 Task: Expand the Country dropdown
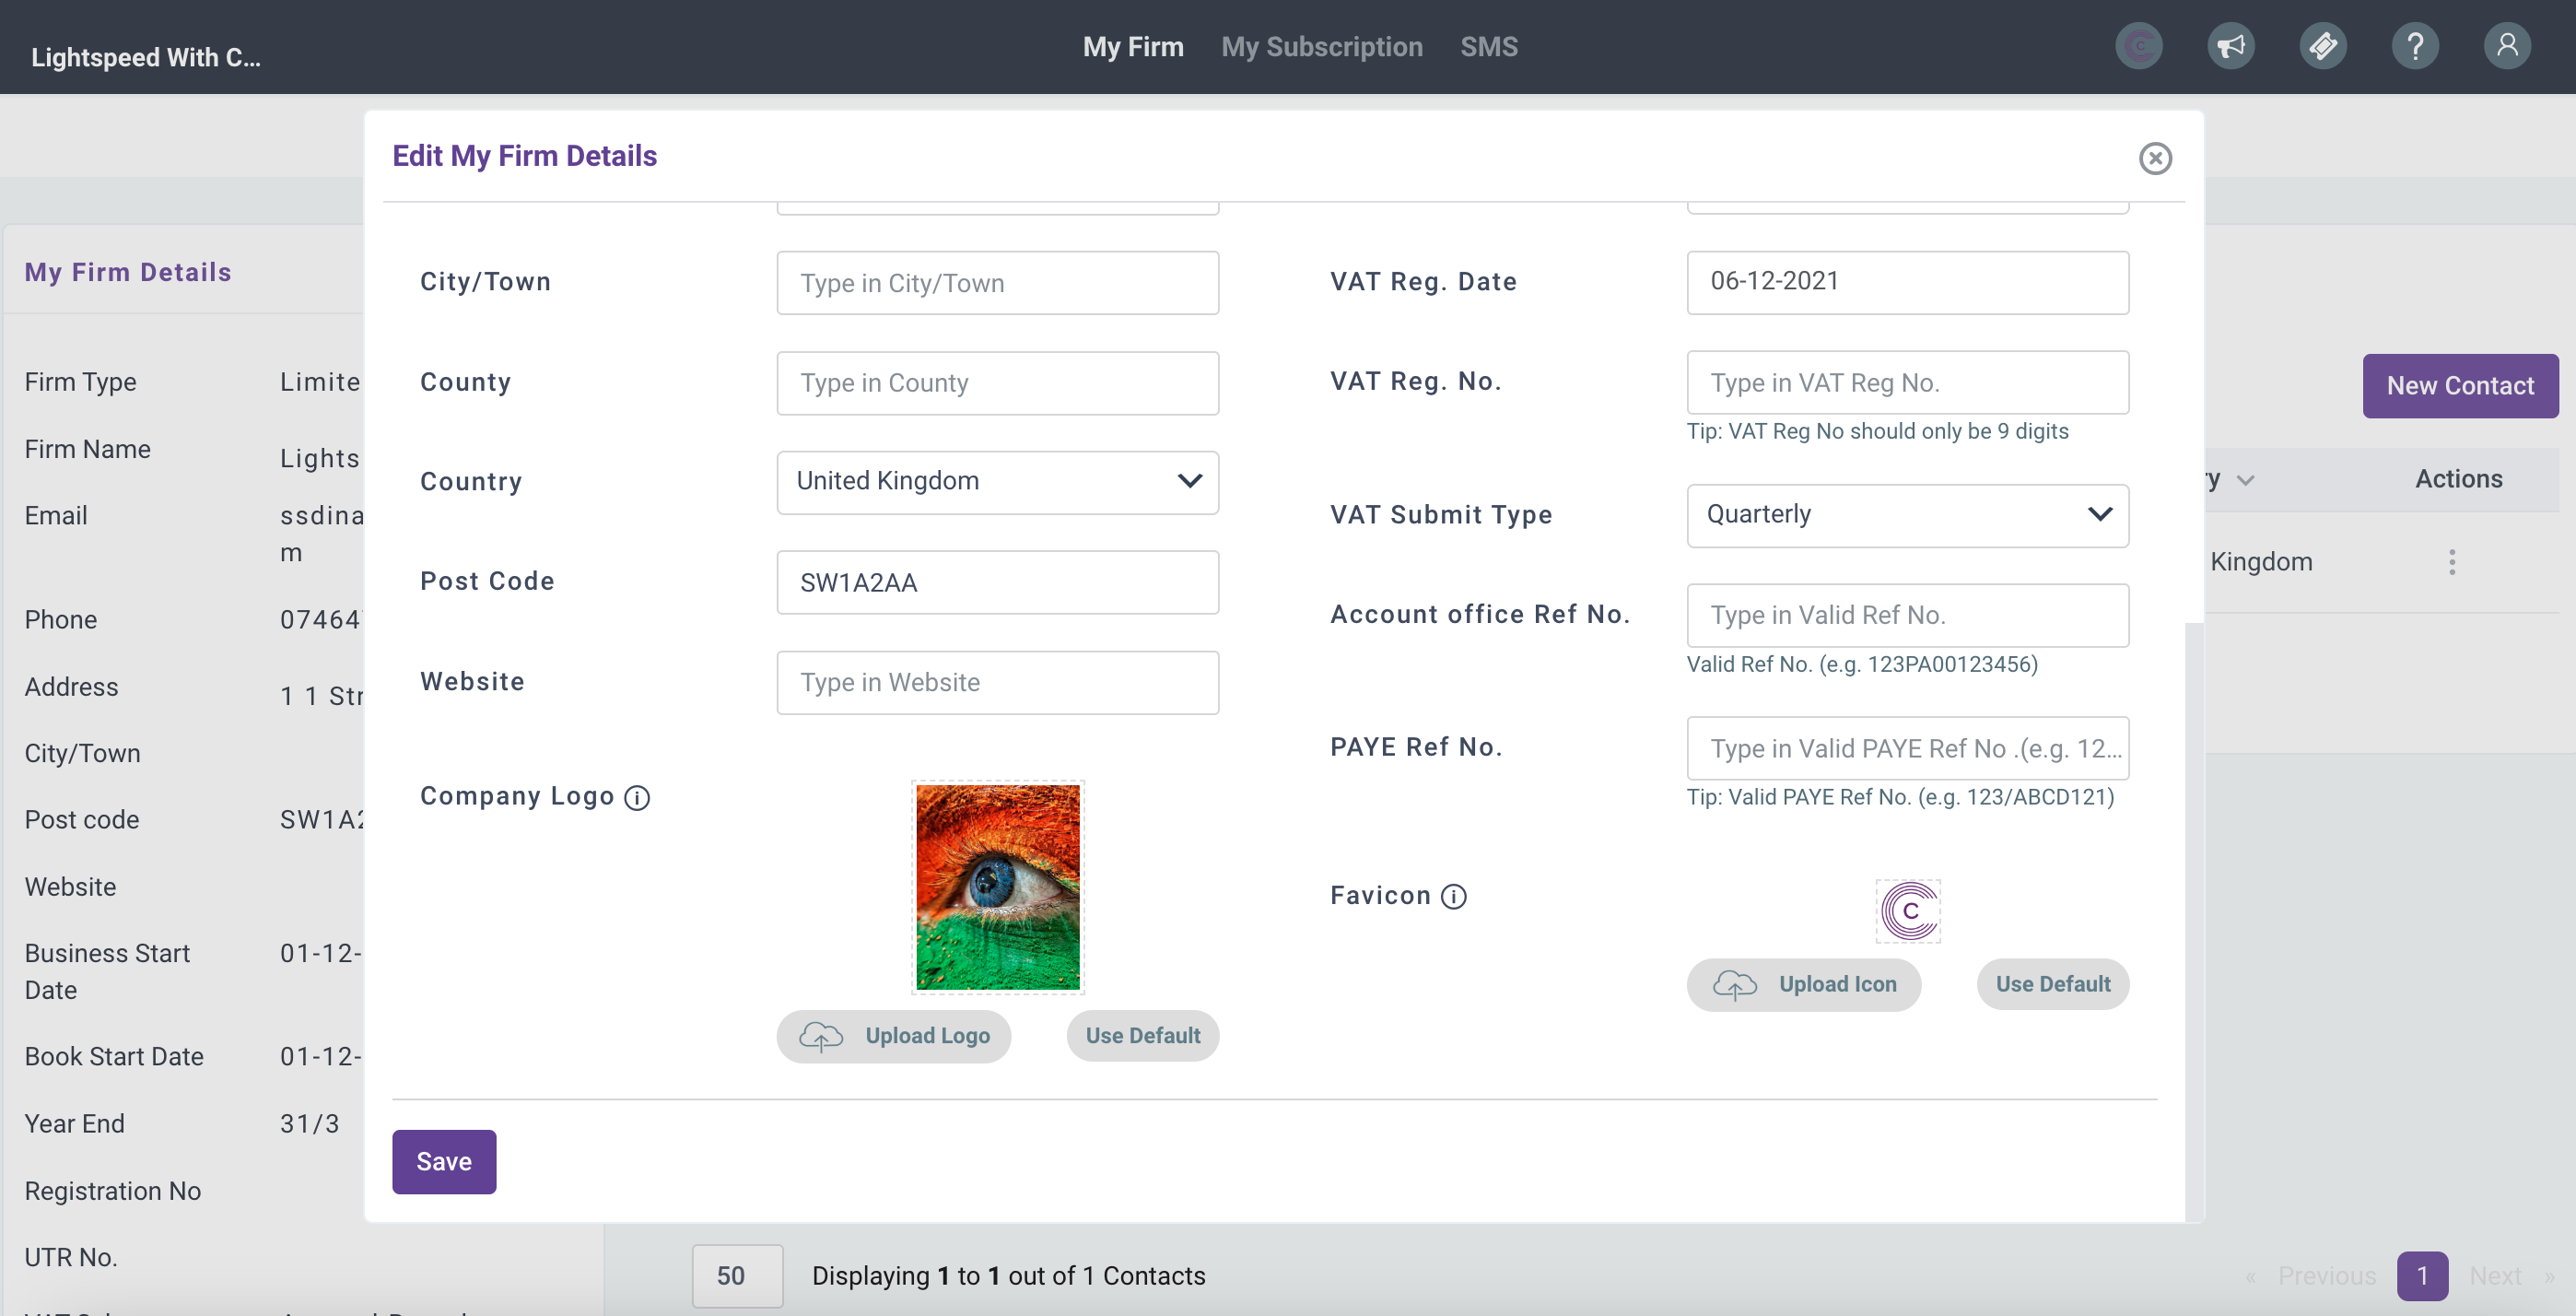(x=997, y=482)
